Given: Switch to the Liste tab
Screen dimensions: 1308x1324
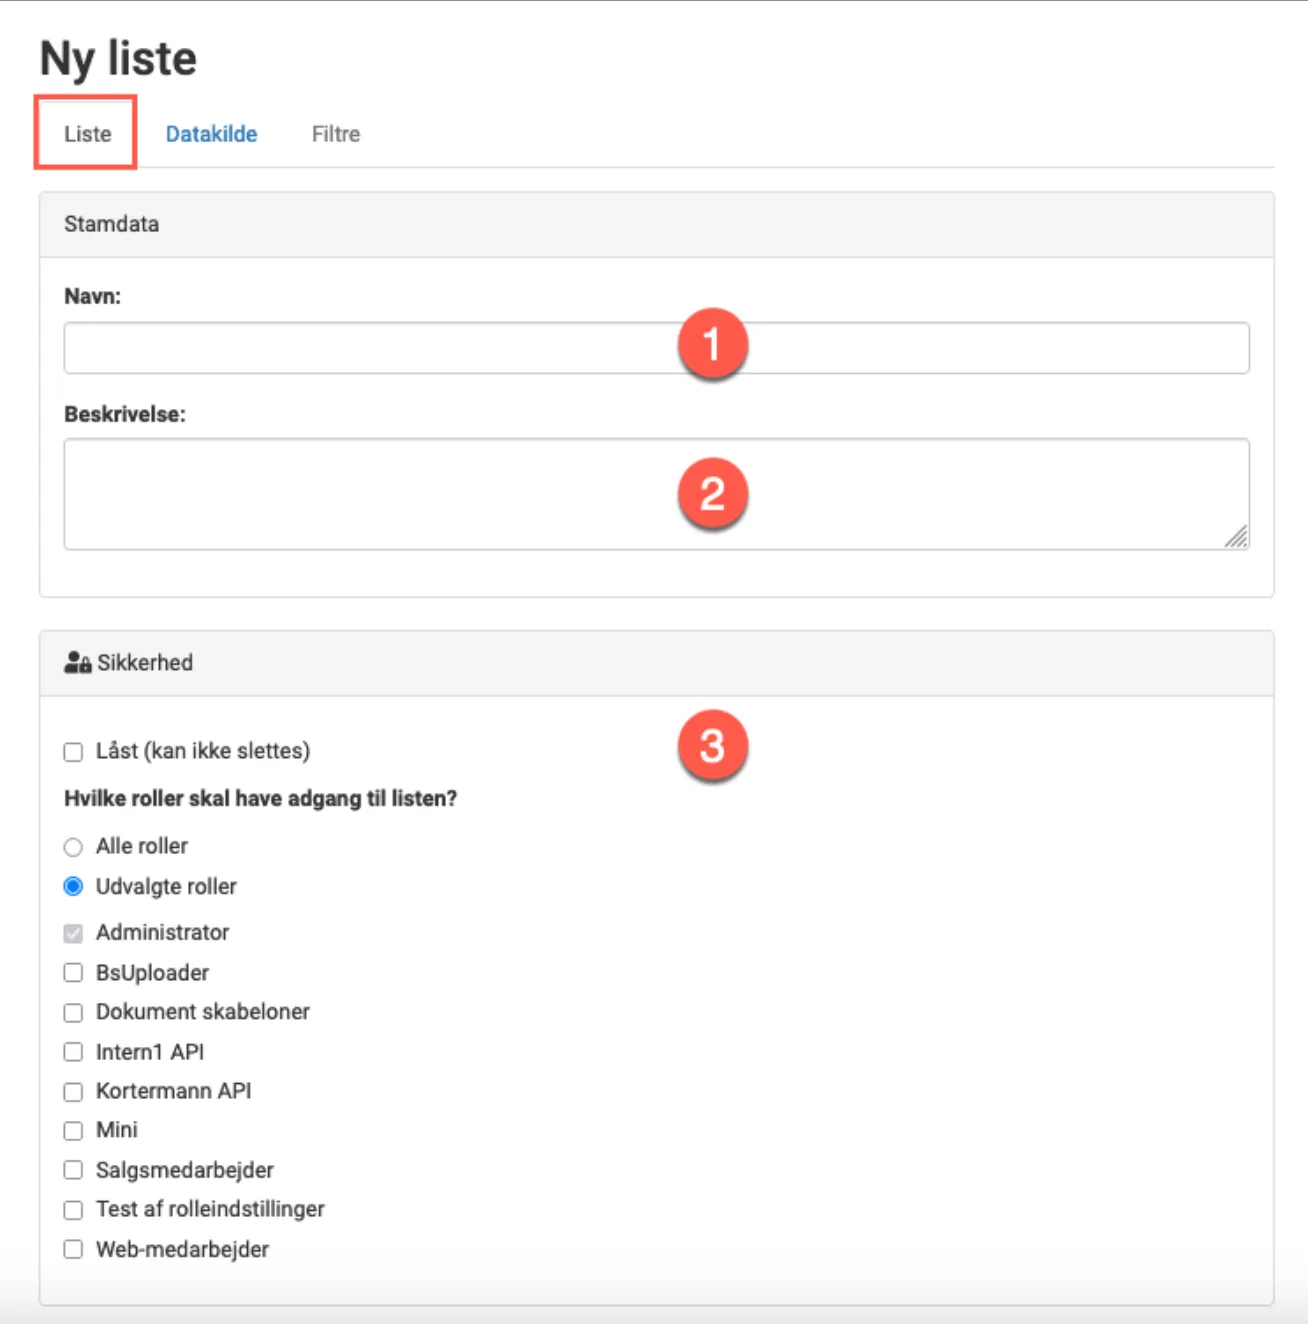Looking at the screenshot, I should 87,134.
